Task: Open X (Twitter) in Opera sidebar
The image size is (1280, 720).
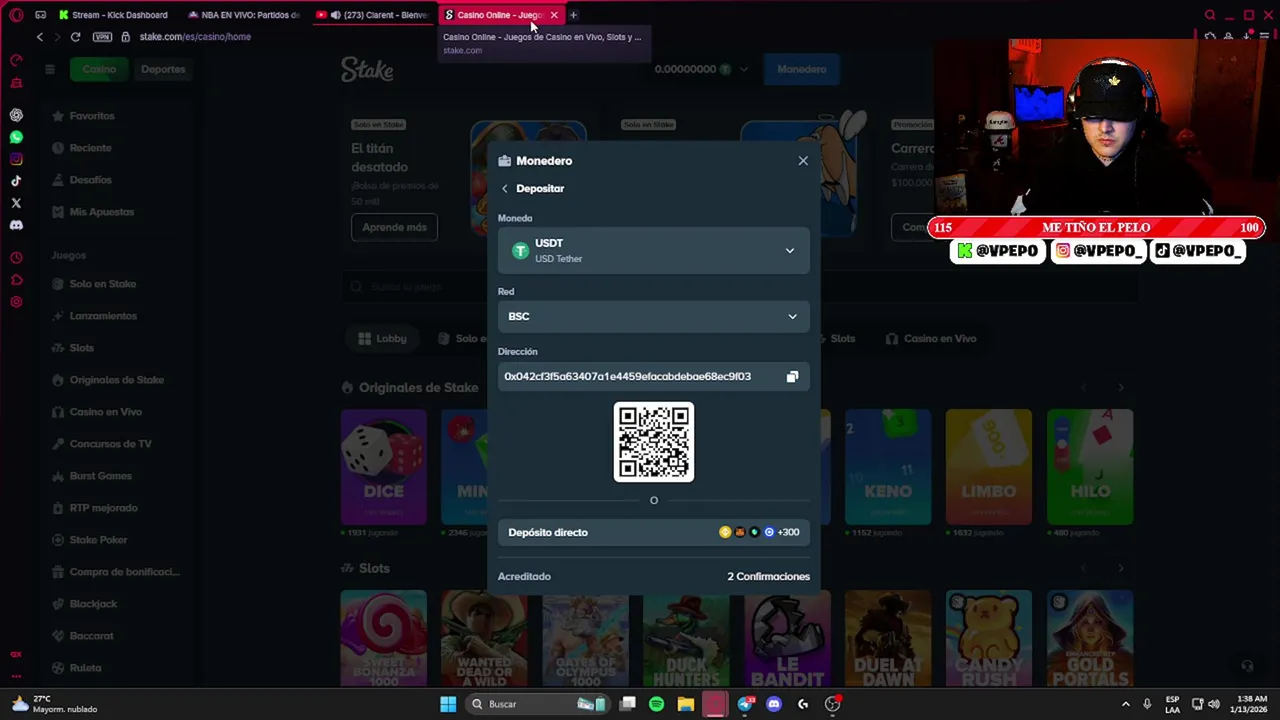Action: (x=16, y=203)
